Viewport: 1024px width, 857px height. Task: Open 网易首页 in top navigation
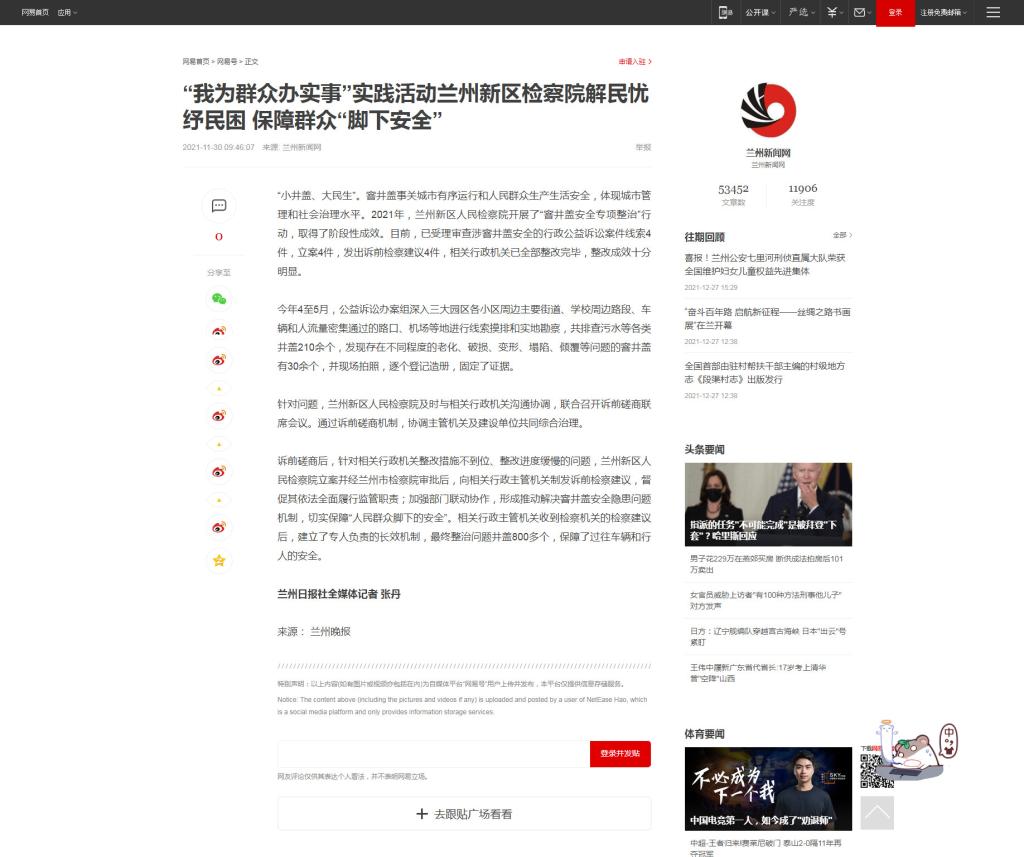[35, 12]
